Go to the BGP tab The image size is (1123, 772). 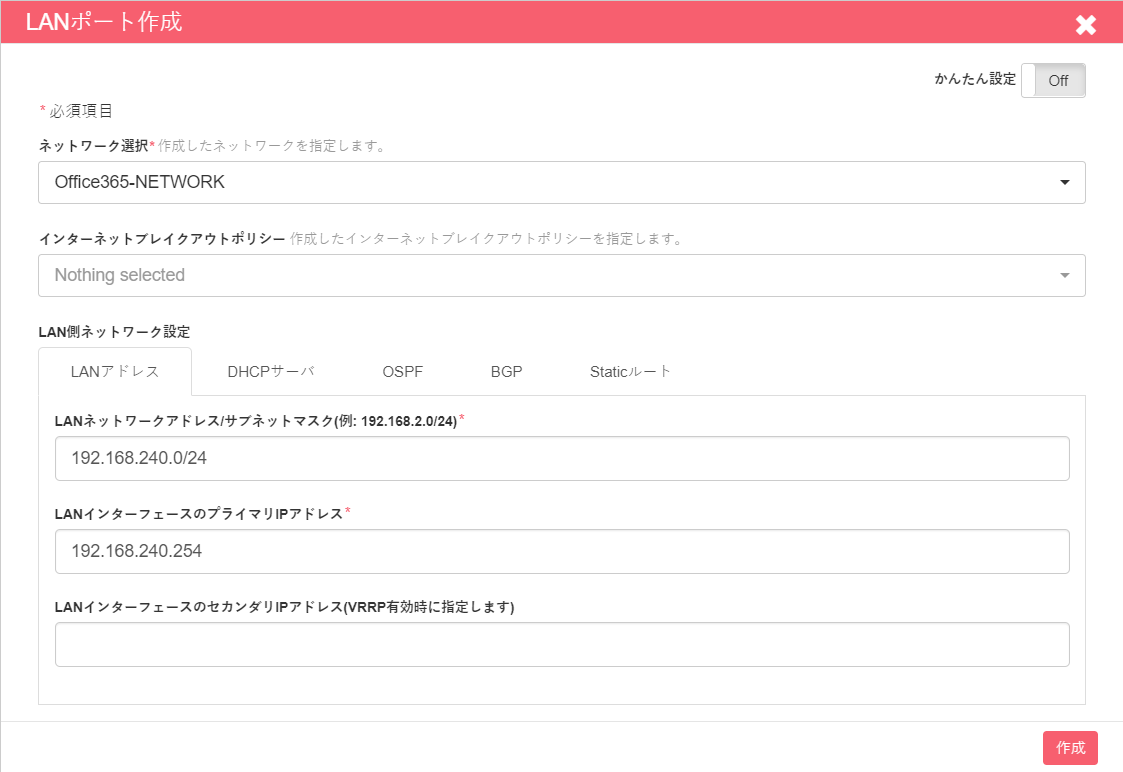506,371
